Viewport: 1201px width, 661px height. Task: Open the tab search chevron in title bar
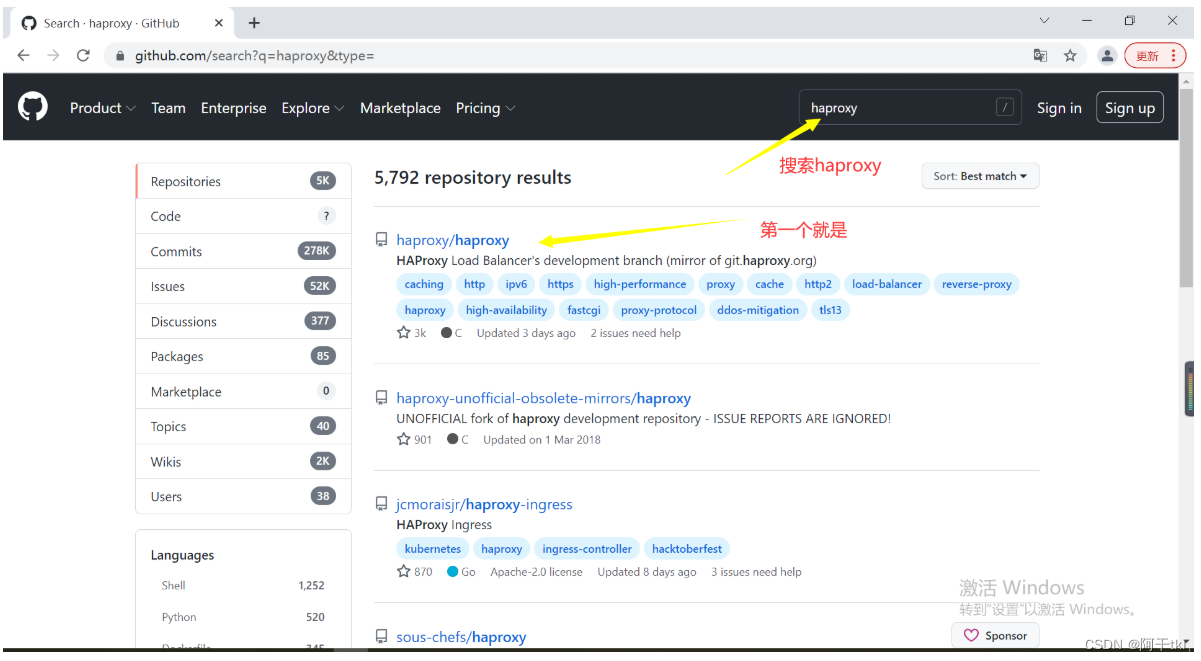point(1044,21)
